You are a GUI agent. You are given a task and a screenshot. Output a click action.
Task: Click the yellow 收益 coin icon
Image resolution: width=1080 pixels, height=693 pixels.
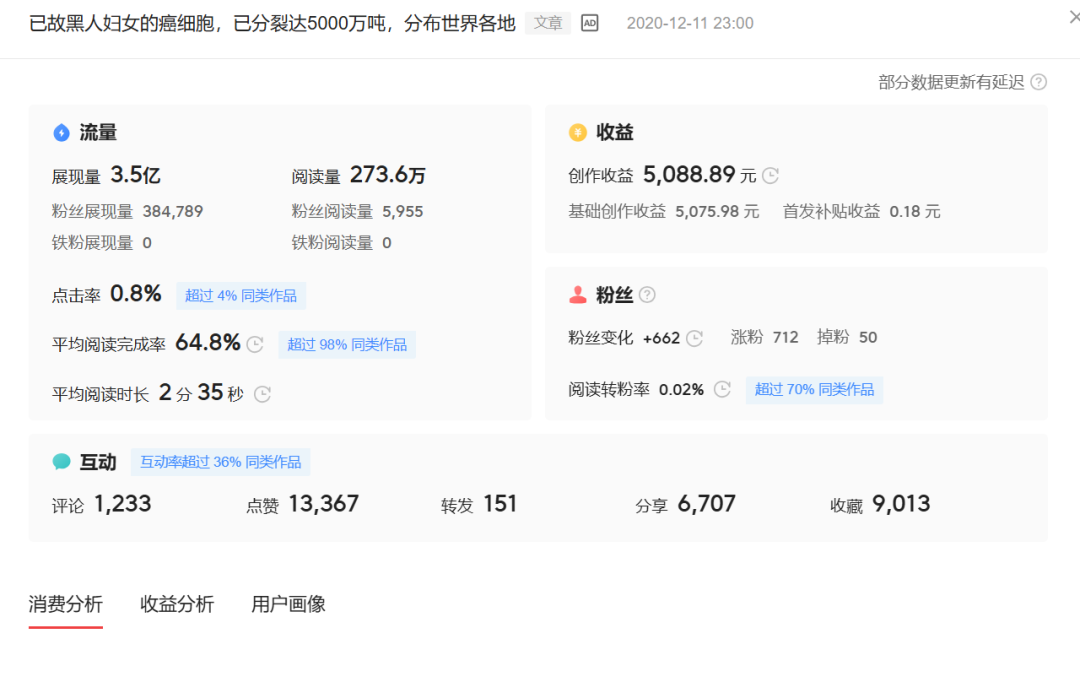pyautogui.click(x=577, y=132)
